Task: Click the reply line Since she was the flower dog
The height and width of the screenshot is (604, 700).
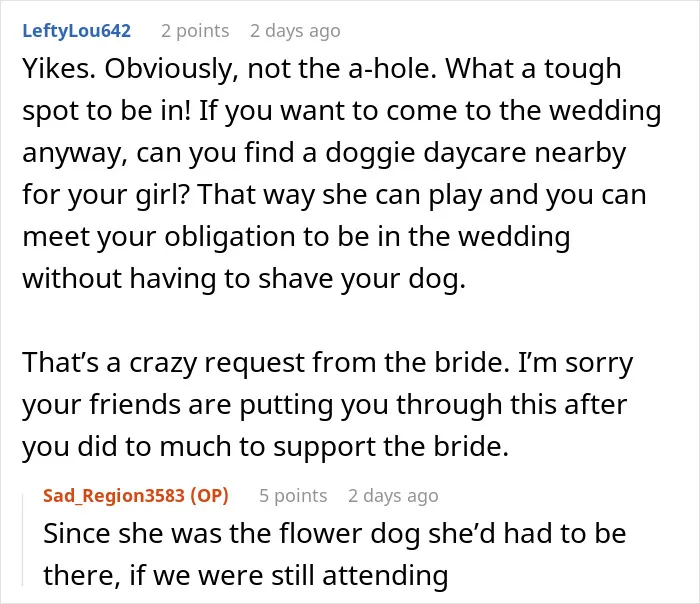Action: pos(335,534)
